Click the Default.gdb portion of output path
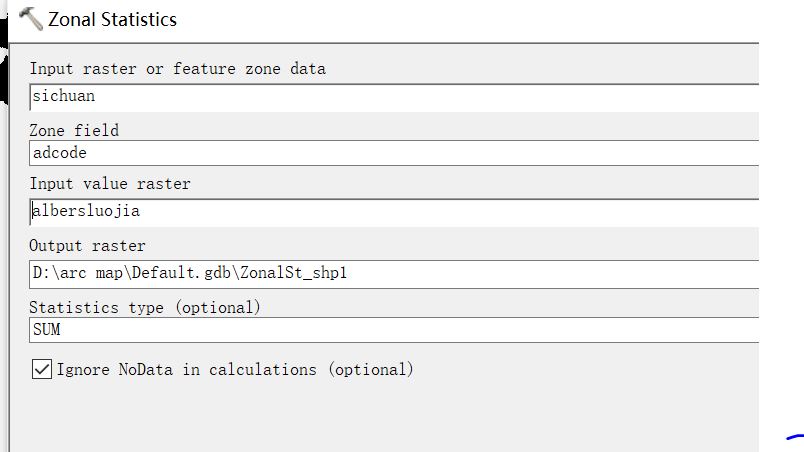804x452 pixels. (x=181, y=273)
